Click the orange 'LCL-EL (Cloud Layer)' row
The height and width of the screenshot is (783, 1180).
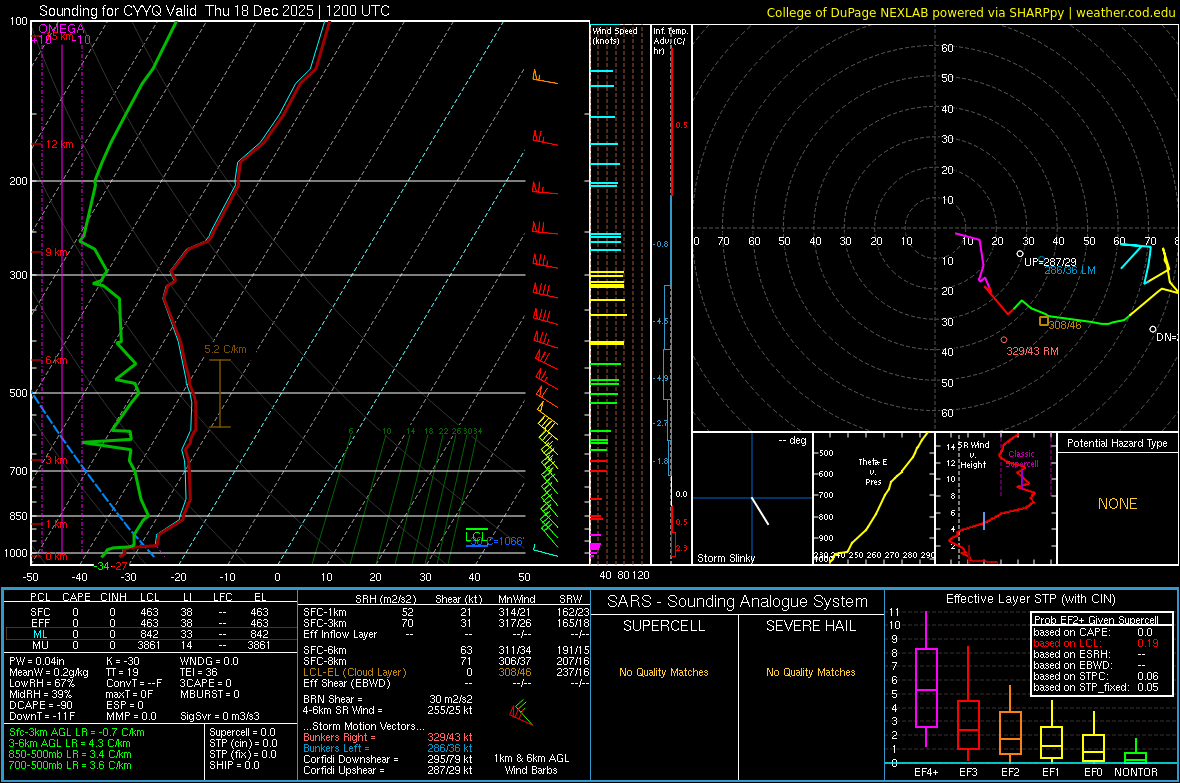pos(446,672)
